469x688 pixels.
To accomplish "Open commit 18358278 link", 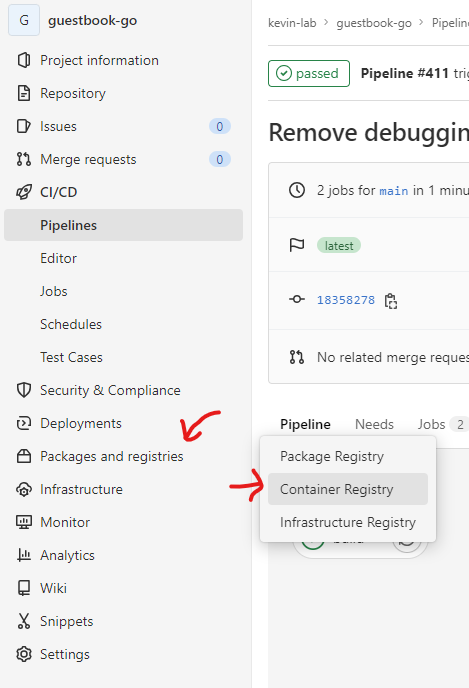I will coord(346,300).
